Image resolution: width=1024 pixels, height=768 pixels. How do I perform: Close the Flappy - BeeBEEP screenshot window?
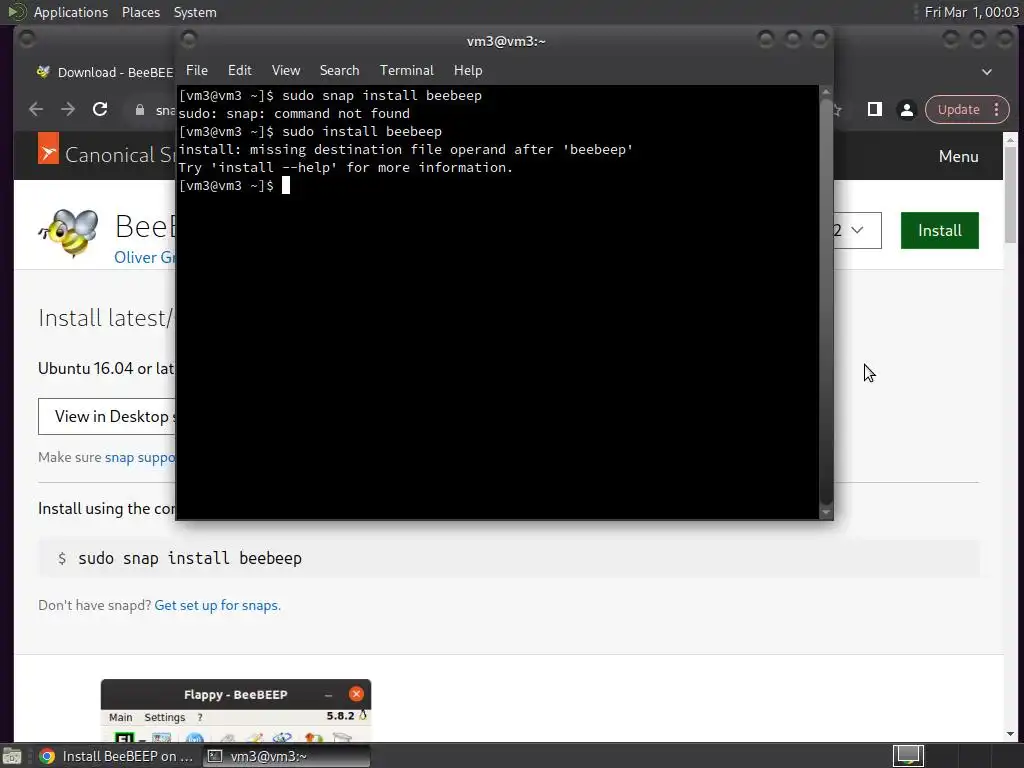(356, 694)
